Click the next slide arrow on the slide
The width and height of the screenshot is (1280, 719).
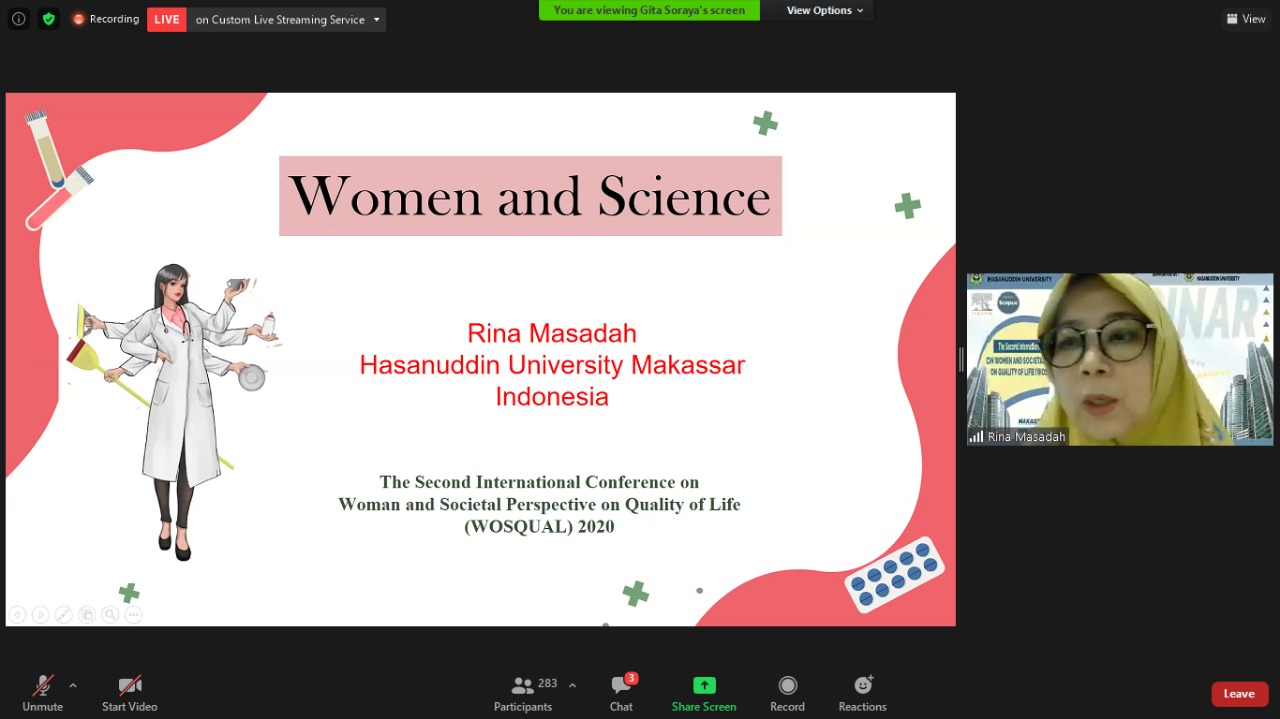tap(40, 615)
